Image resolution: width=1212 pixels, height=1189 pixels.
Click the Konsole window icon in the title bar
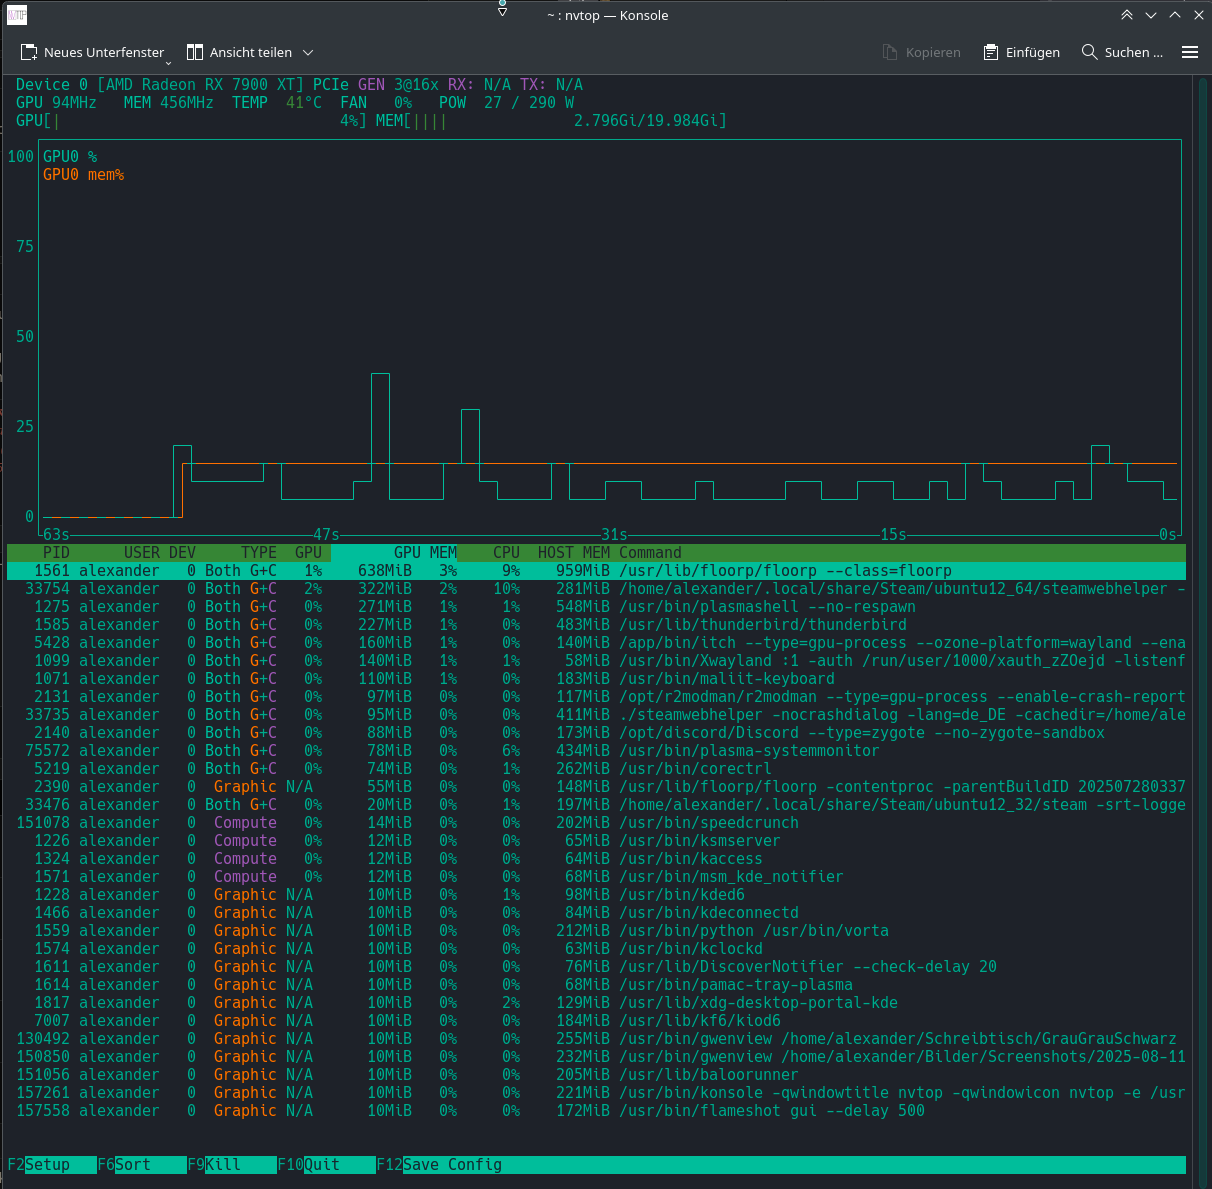point(17,15)
